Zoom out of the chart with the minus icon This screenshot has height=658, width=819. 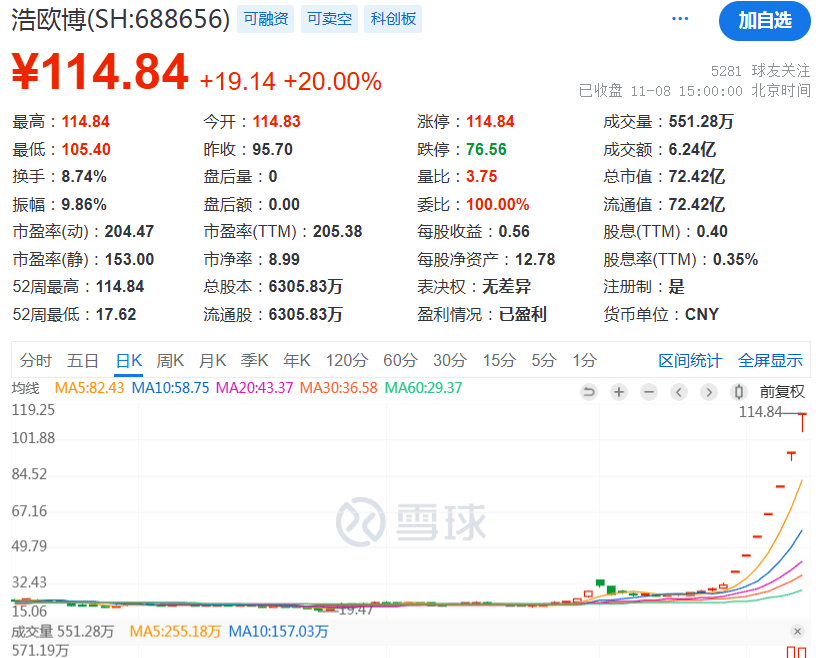648,392
